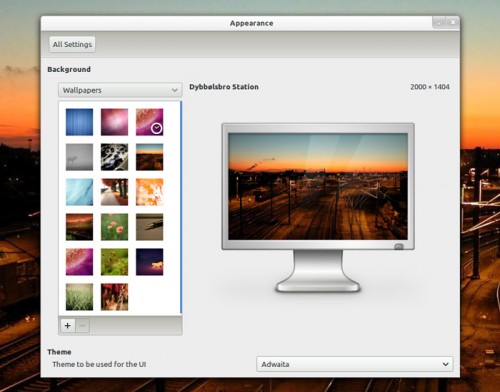This screenshot has width=500, height=392.
Task: Select the orange leaves wallpaper thumbnail
Action: point(149,192)
